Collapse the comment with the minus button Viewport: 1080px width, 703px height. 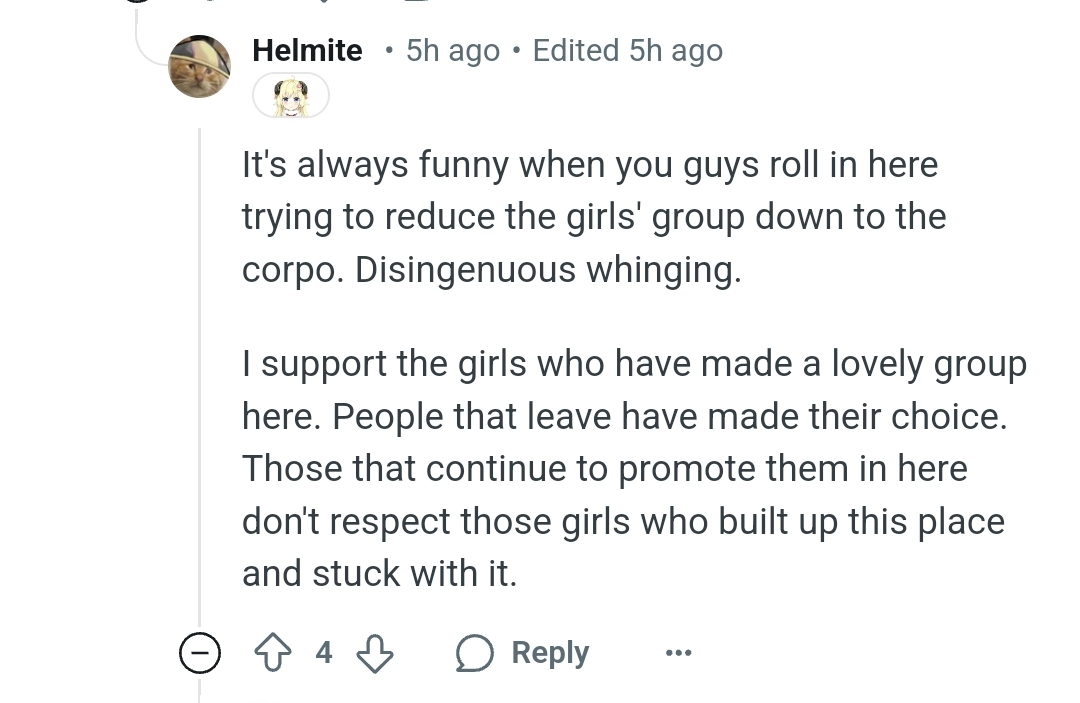[200, 652]
